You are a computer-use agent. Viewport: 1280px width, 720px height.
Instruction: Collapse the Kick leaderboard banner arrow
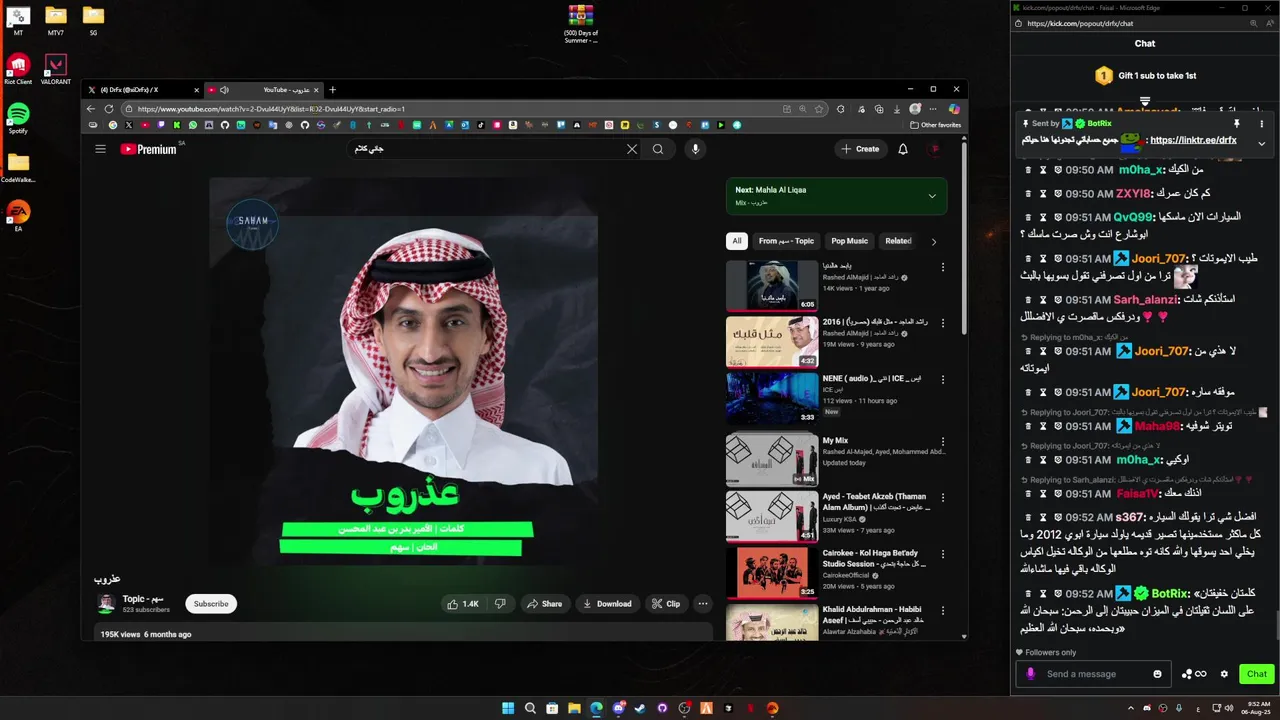pos(1145,101)
